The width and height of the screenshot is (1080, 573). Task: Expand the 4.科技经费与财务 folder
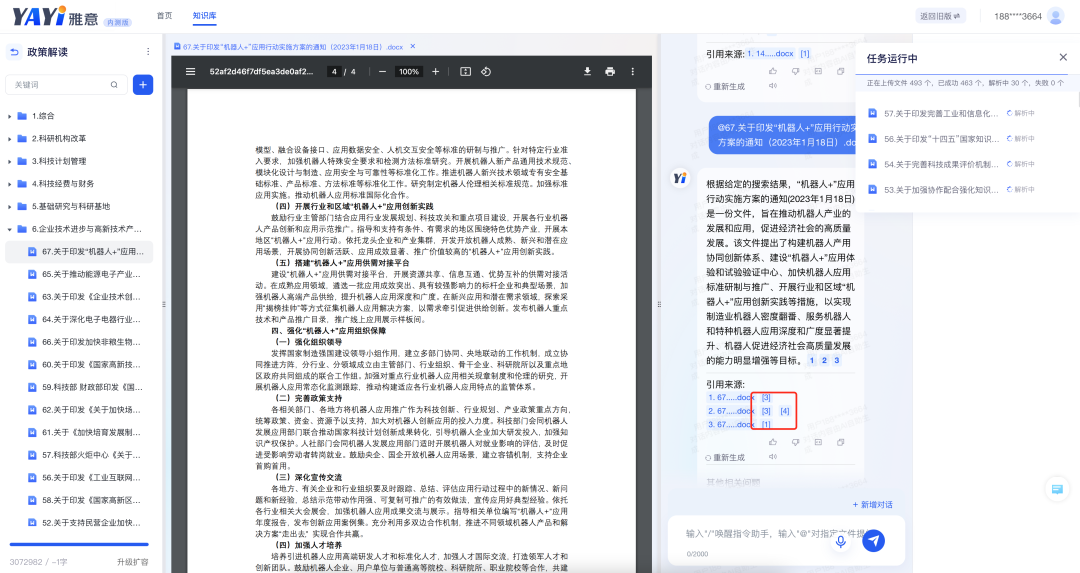tap(9, 185)
